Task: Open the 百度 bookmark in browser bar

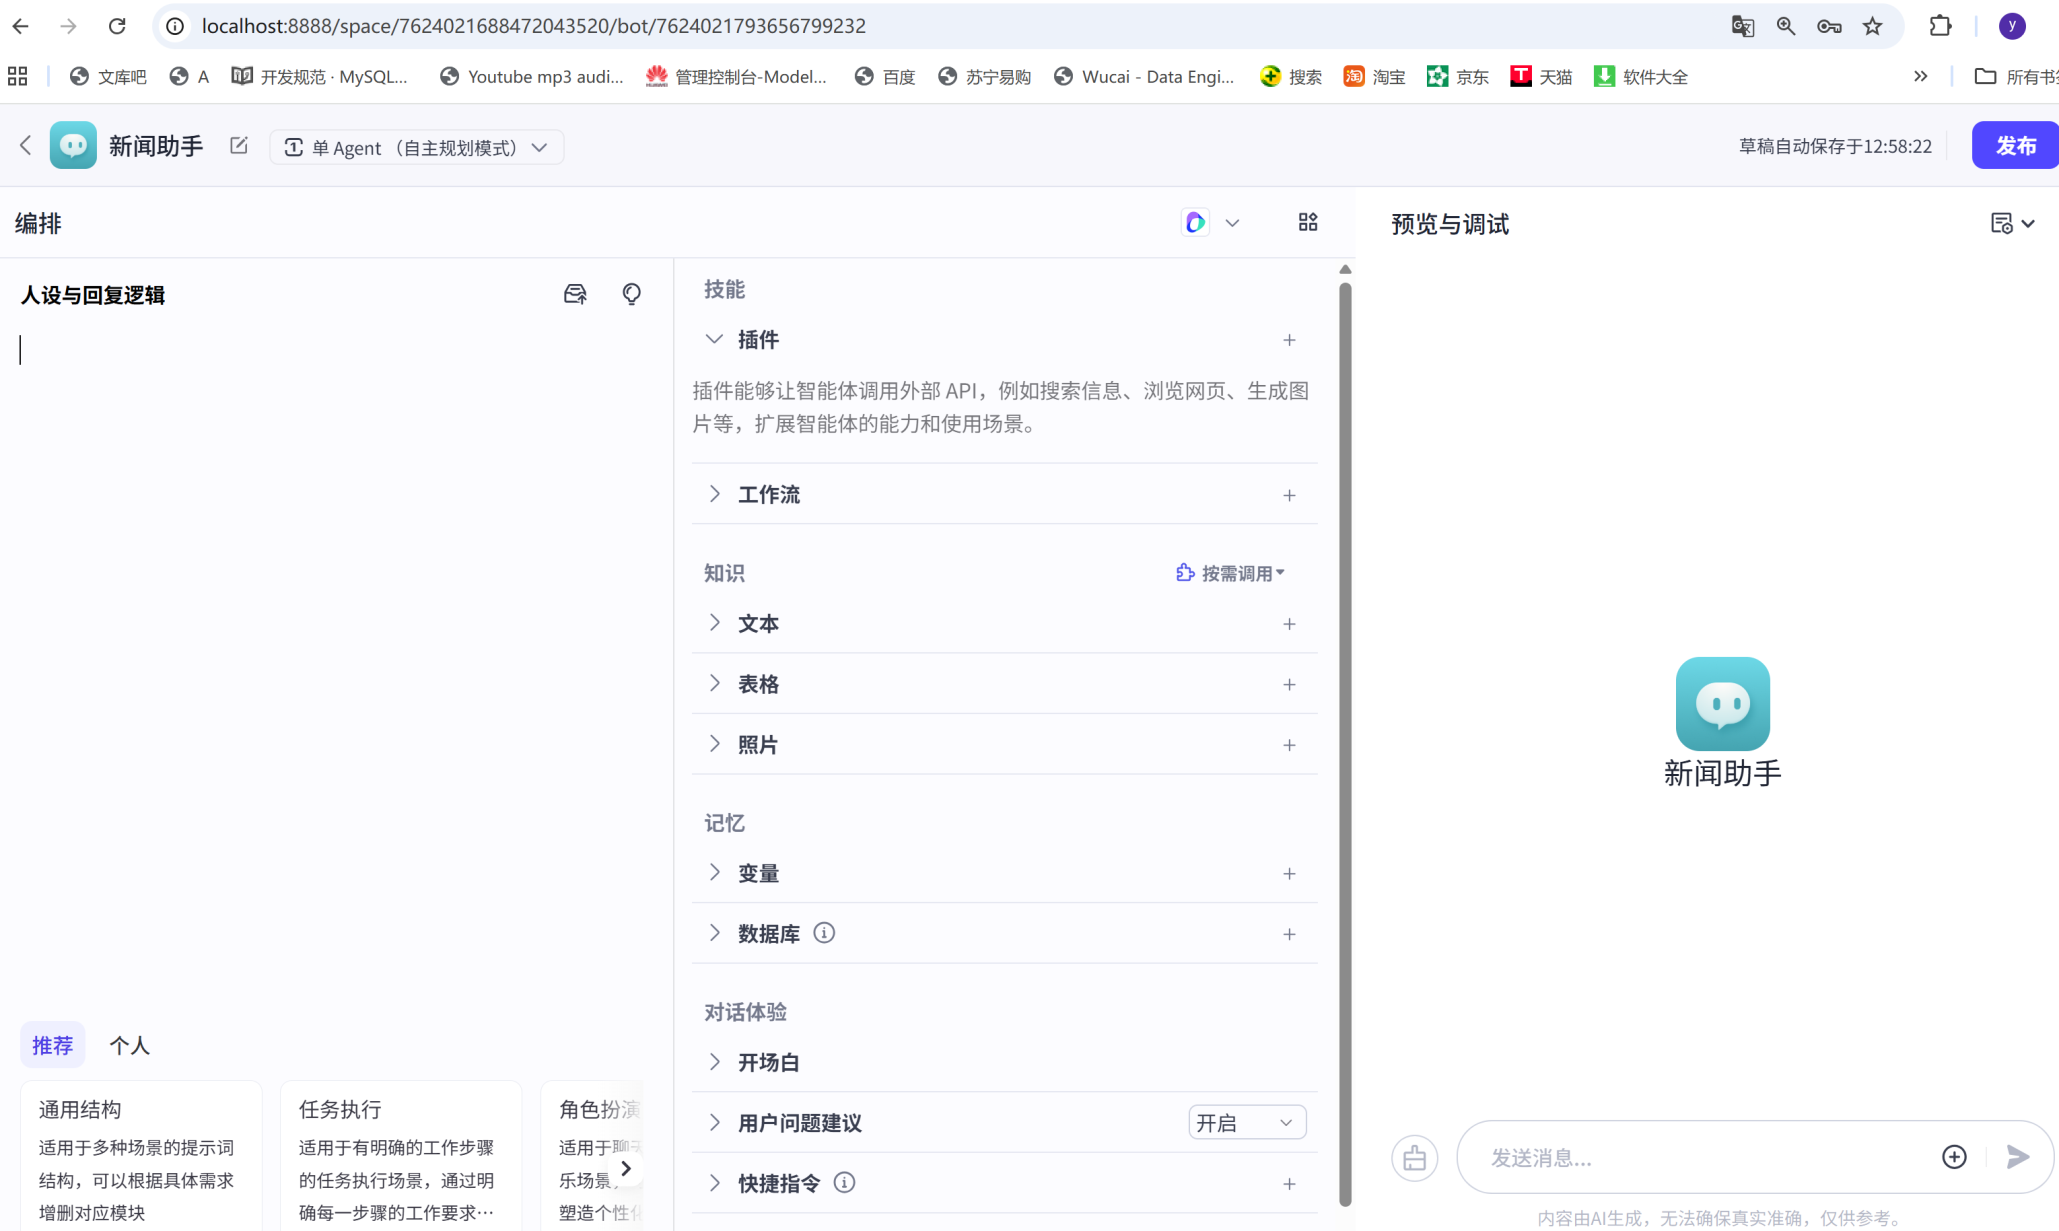Action: click(884, 76)
